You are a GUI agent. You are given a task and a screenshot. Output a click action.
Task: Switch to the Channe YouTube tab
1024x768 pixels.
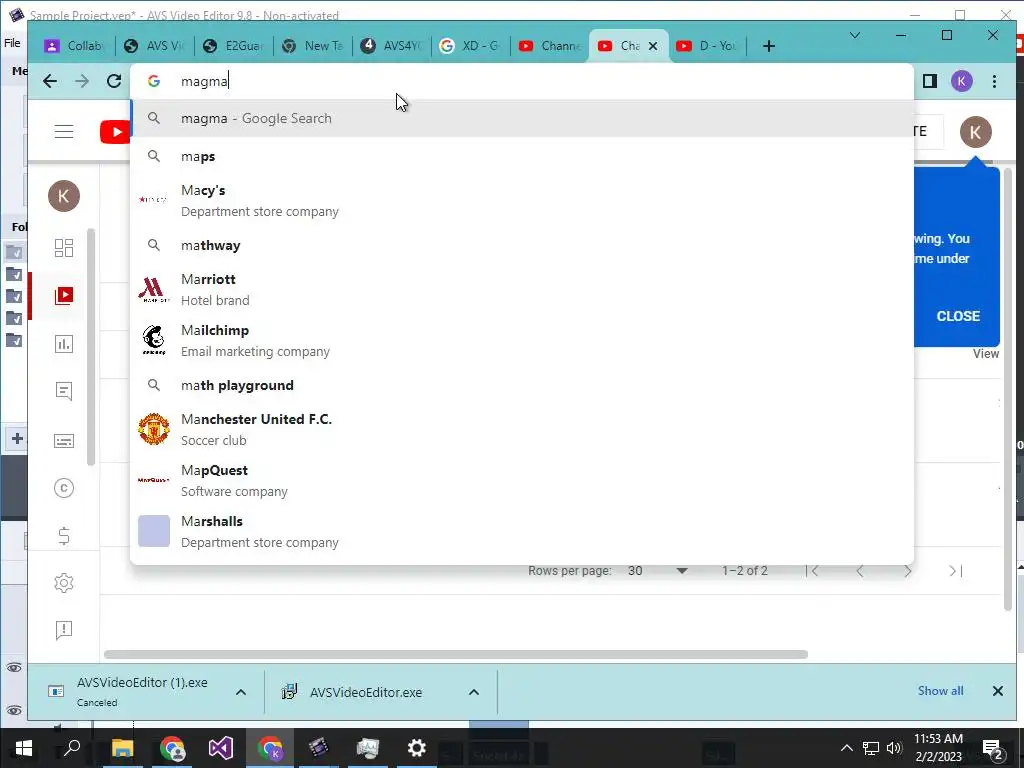click(550, 46)
